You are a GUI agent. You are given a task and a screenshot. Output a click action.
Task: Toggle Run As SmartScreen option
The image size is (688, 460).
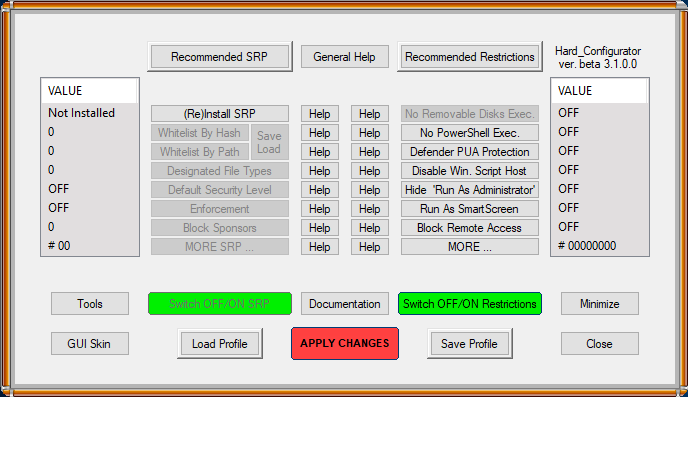click(x=469, y=209)
